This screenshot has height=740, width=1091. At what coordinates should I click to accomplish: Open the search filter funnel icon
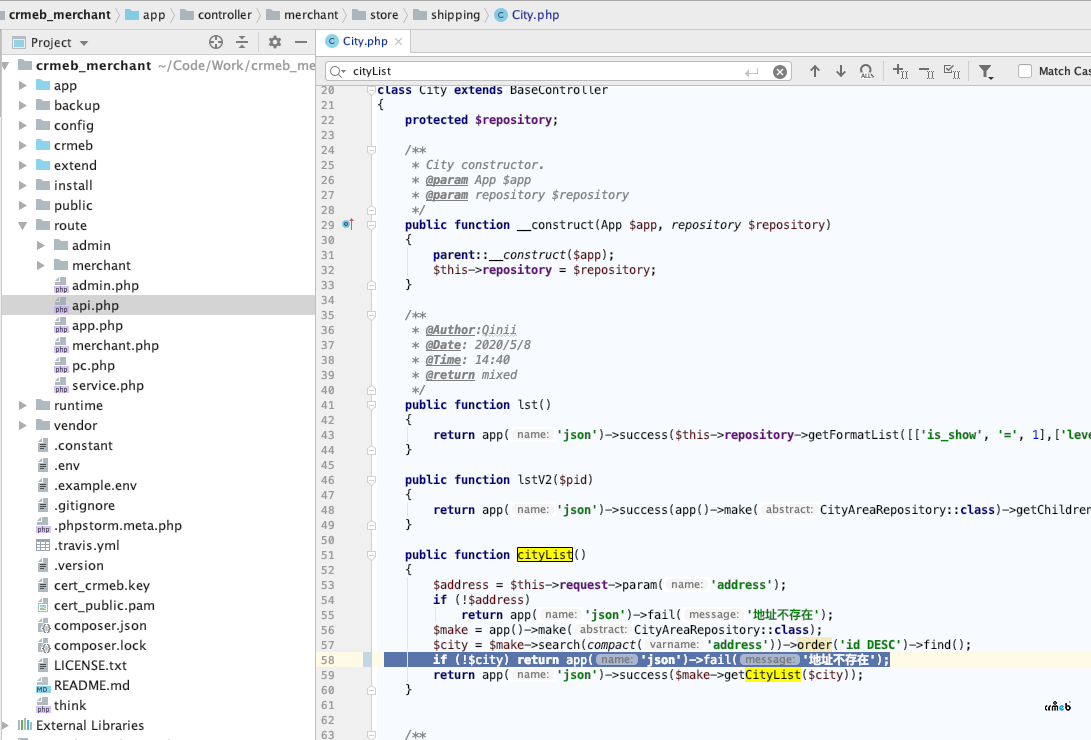(x=986, y=72)
